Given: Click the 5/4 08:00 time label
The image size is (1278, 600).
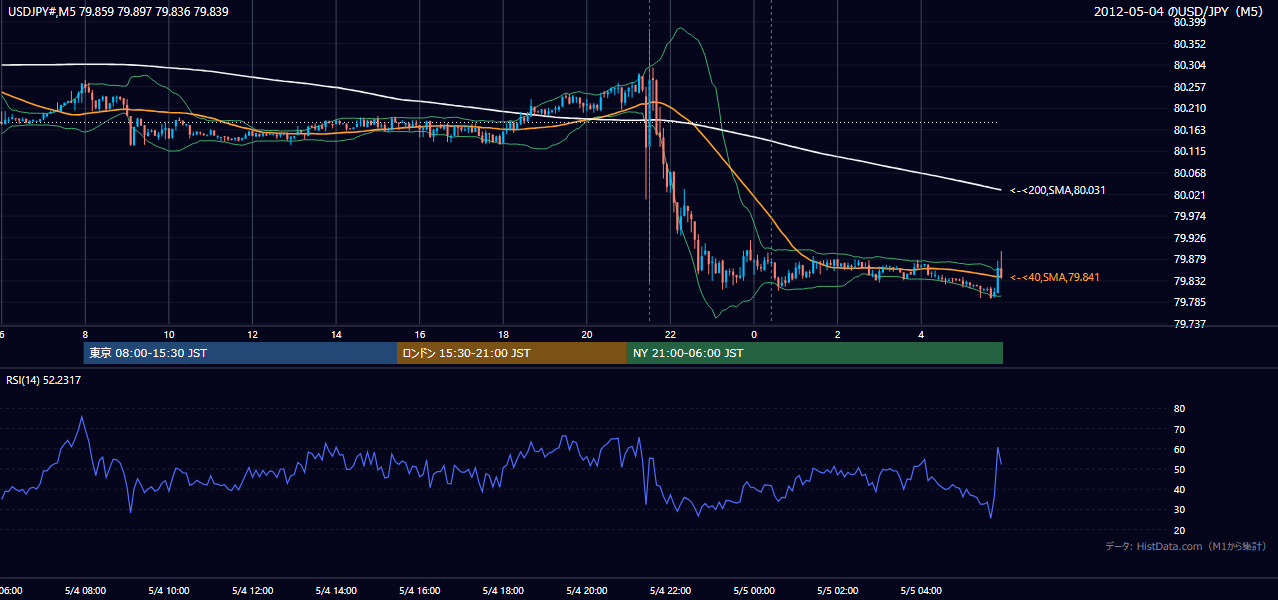Looking at the screenshot, I should [85, 591].
